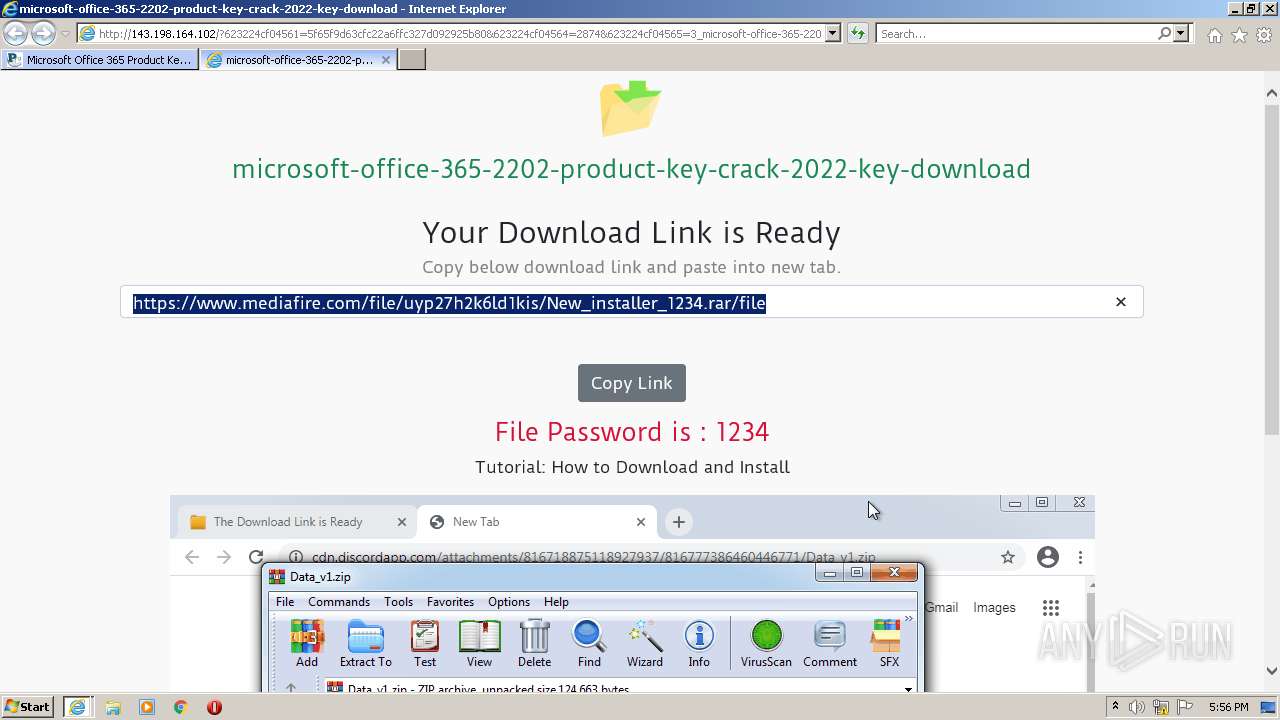
Task: Clear the link field with X
Action: pos(1121,302)
